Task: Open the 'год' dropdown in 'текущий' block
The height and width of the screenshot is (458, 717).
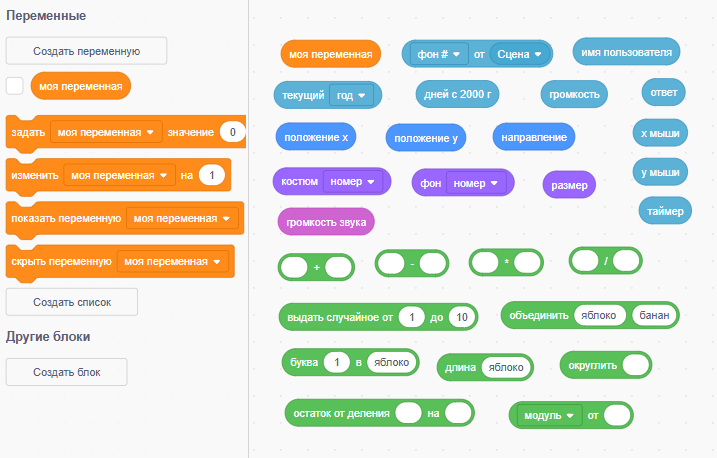Action: coord(351,95)
